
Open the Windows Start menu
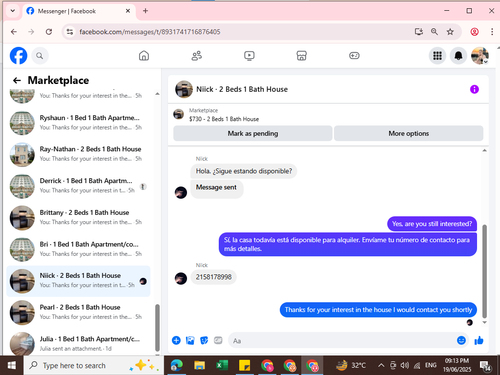click(12, 365)
